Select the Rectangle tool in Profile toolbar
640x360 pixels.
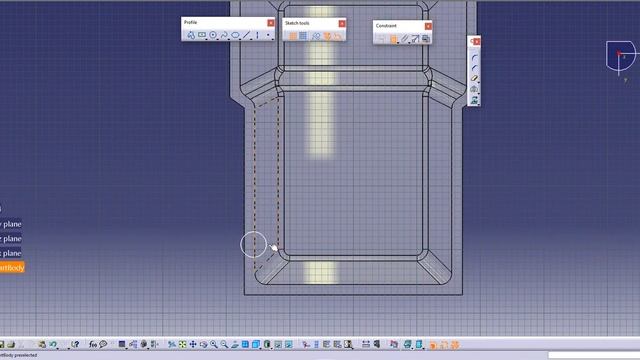[x=202, y=35]
